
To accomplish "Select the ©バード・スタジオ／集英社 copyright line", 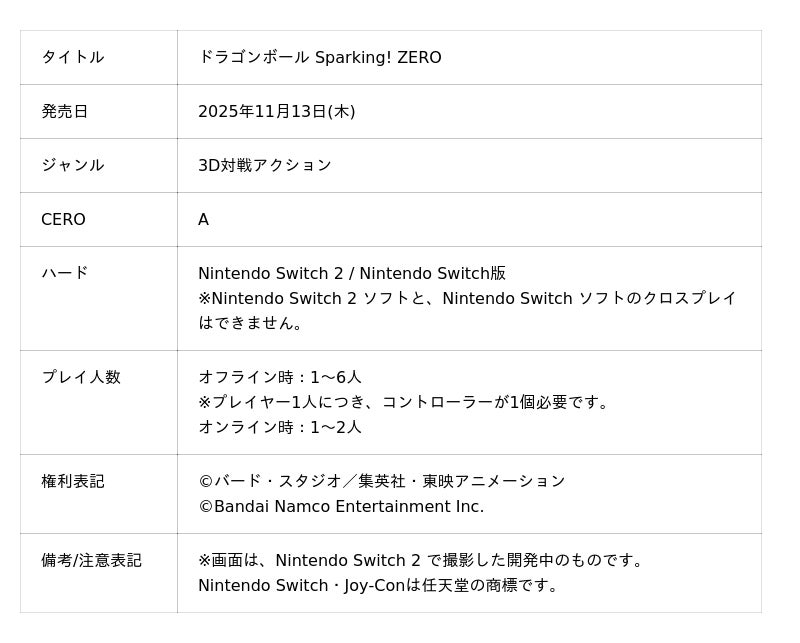I will coord(381,481).
